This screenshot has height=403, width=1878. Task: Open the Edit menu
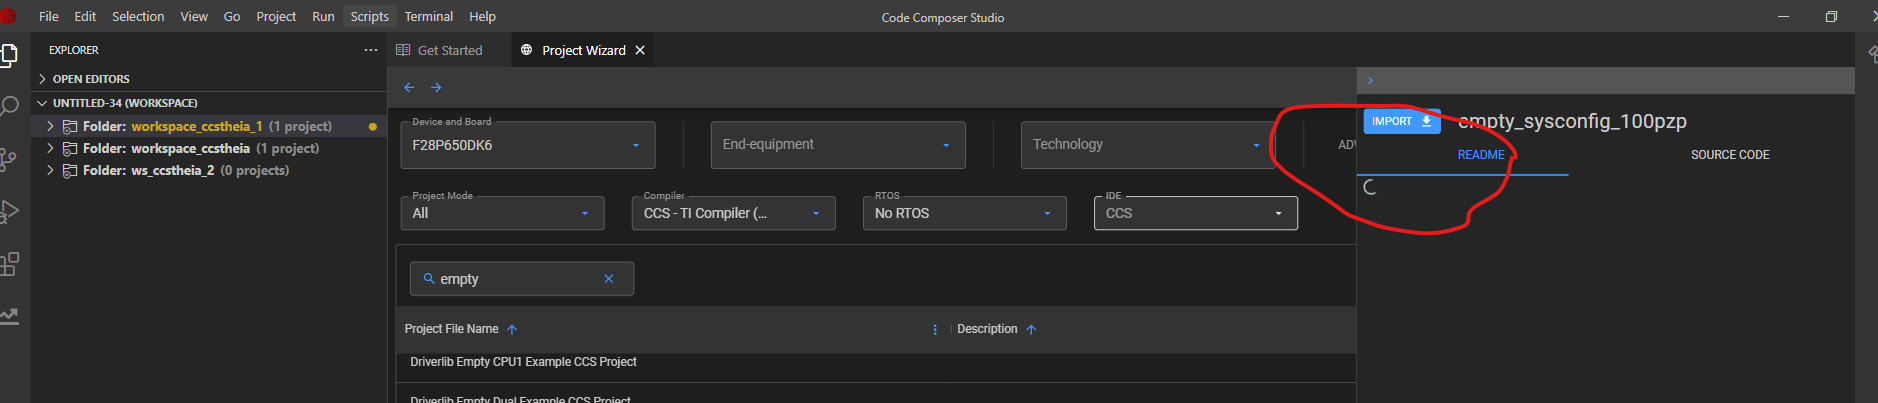(85, 16)
